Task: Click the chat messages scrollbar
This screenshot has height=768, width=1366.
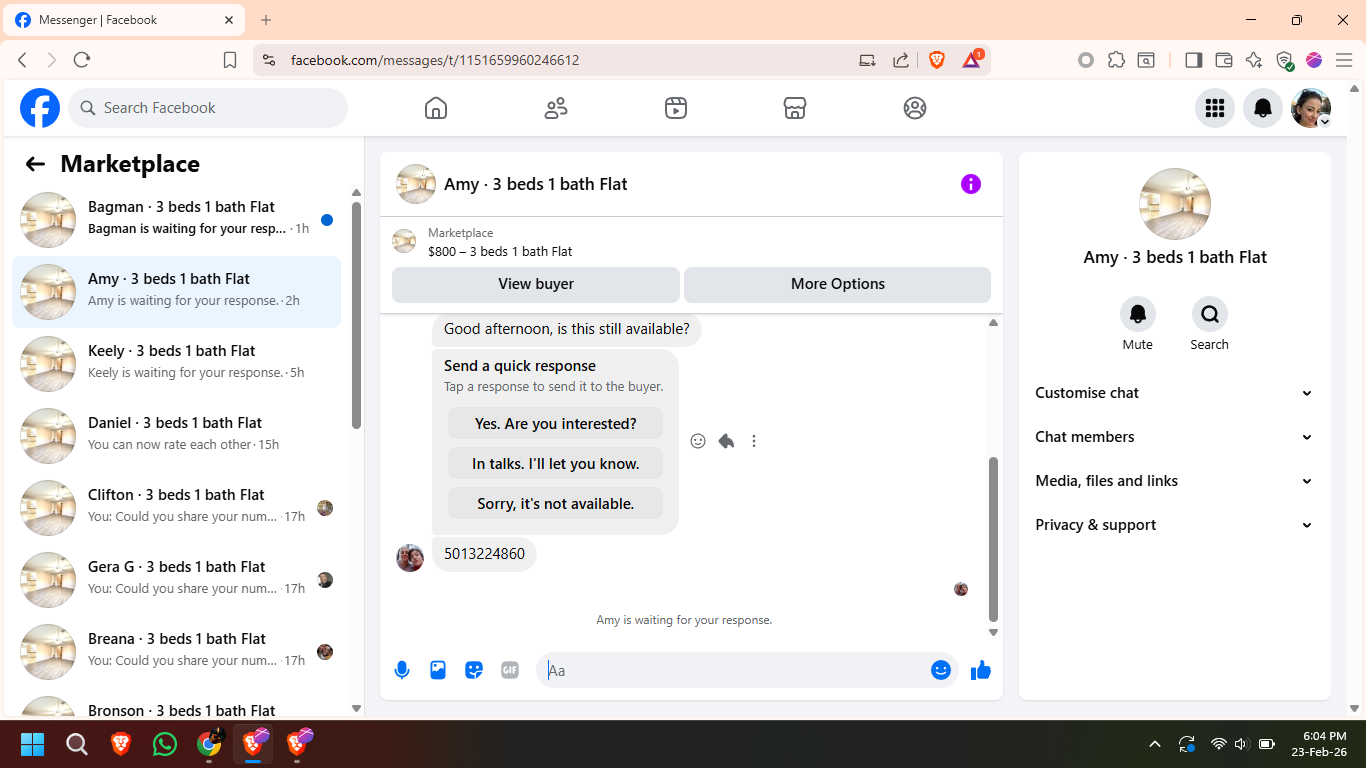Action: pyautogui.click(x=993, y=540)
